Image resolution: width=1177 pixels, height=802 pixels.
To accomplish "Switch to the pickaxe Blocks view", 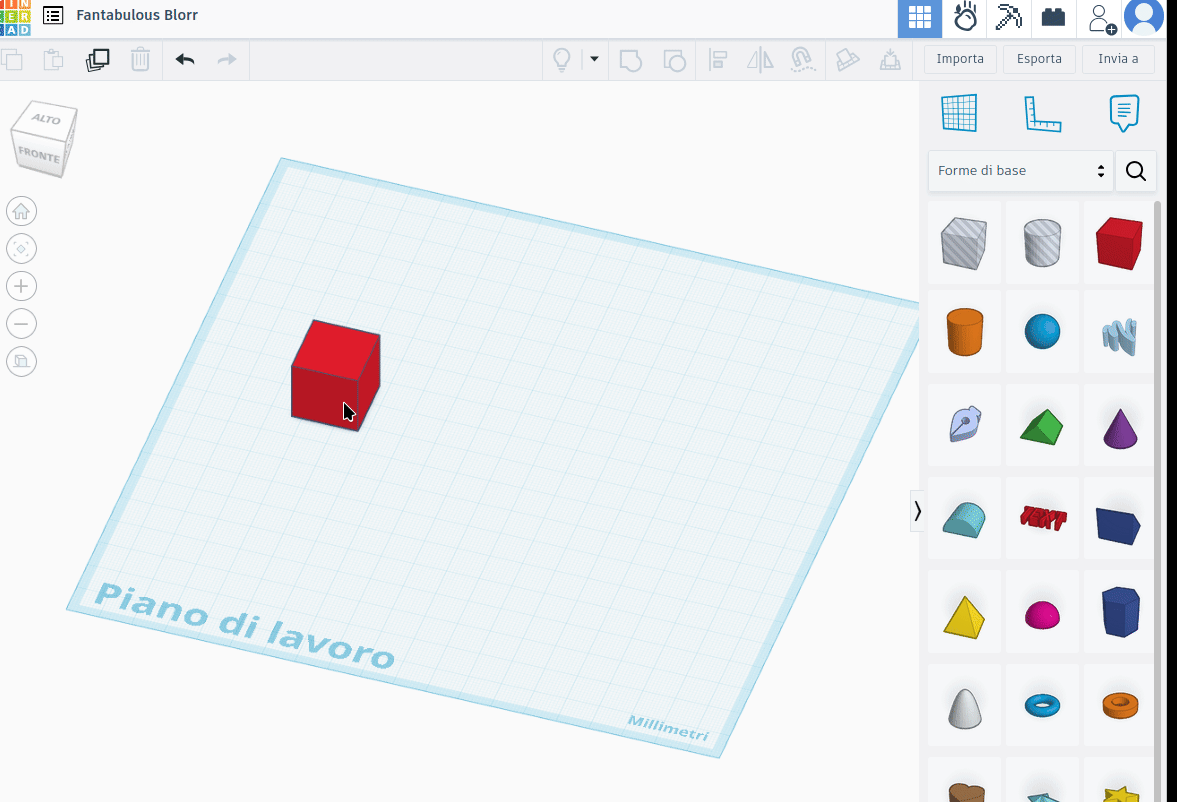I will tap(1009, 18).
